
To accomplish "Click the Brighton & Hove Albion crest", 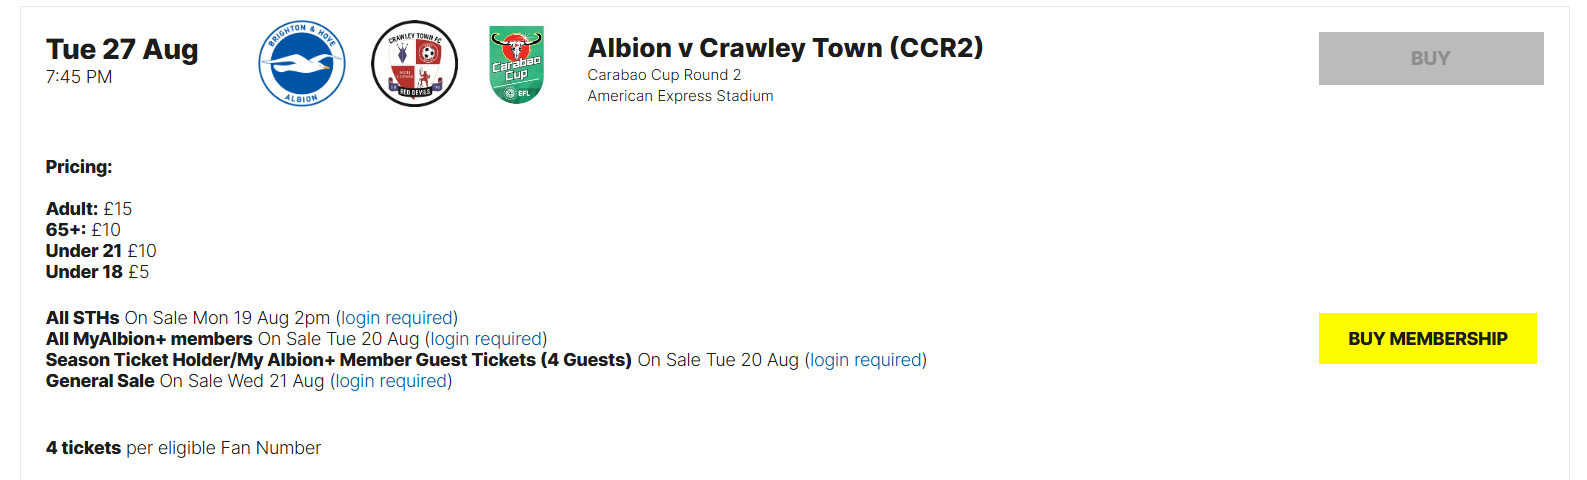I will tap(302, 64).
